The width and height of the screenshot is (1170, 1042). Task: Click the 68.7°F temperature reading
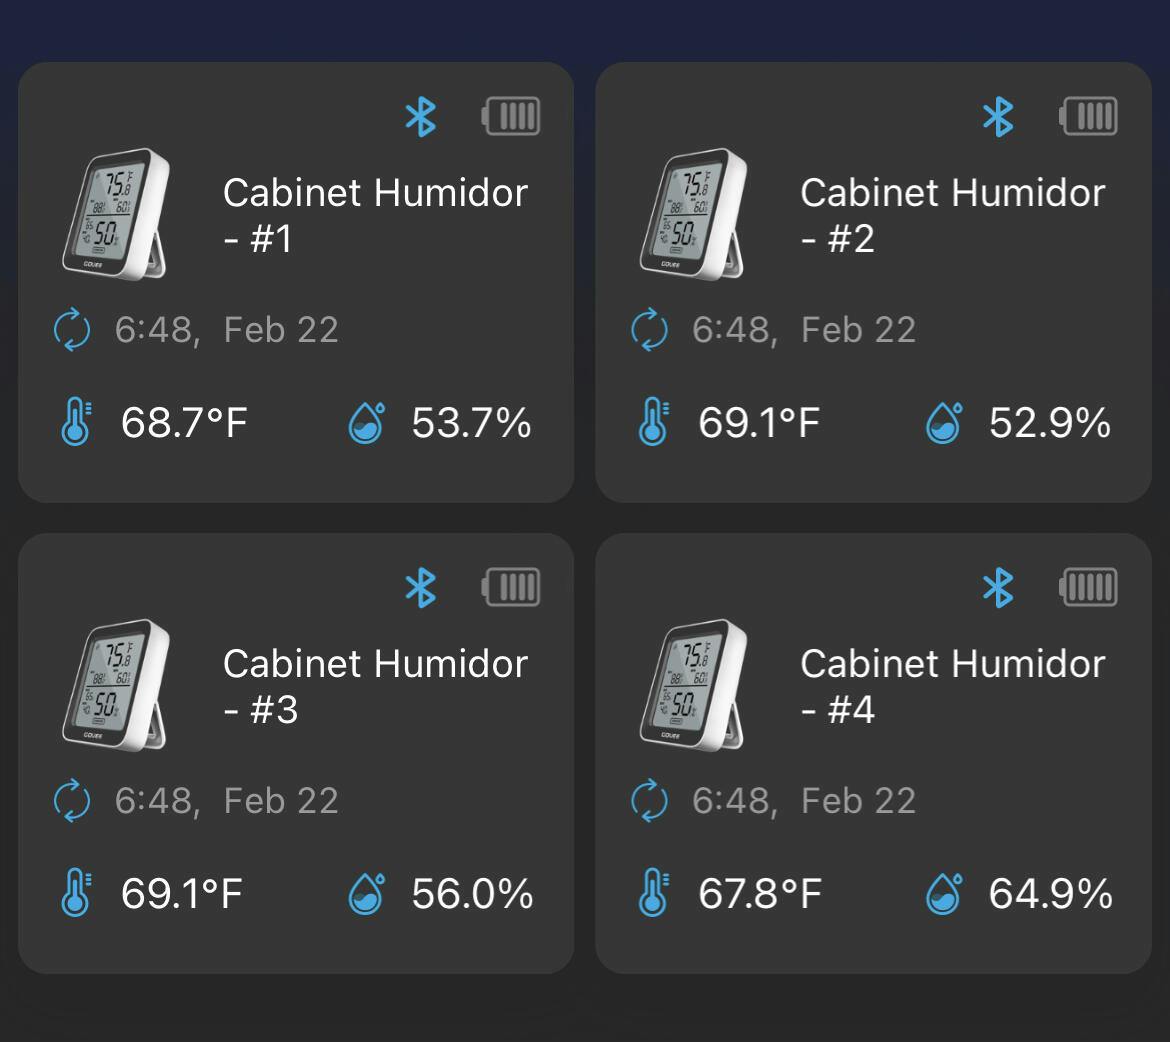point(184,422)
